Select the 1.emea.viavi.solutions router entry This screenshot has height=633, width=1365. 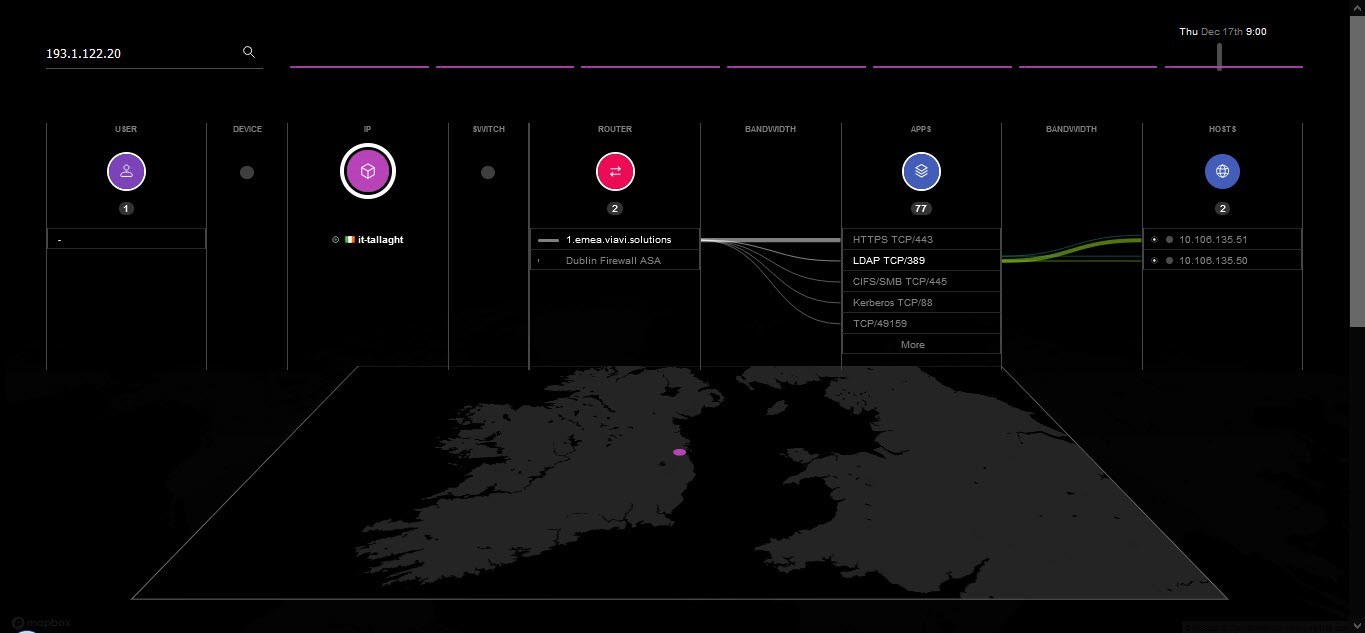[618, 240]
